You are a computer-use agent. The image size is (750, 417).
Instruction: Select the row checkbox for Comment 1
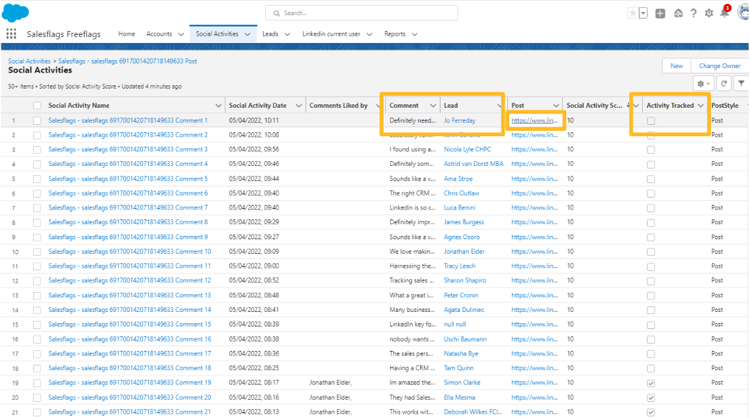click(x=37, y=121)
